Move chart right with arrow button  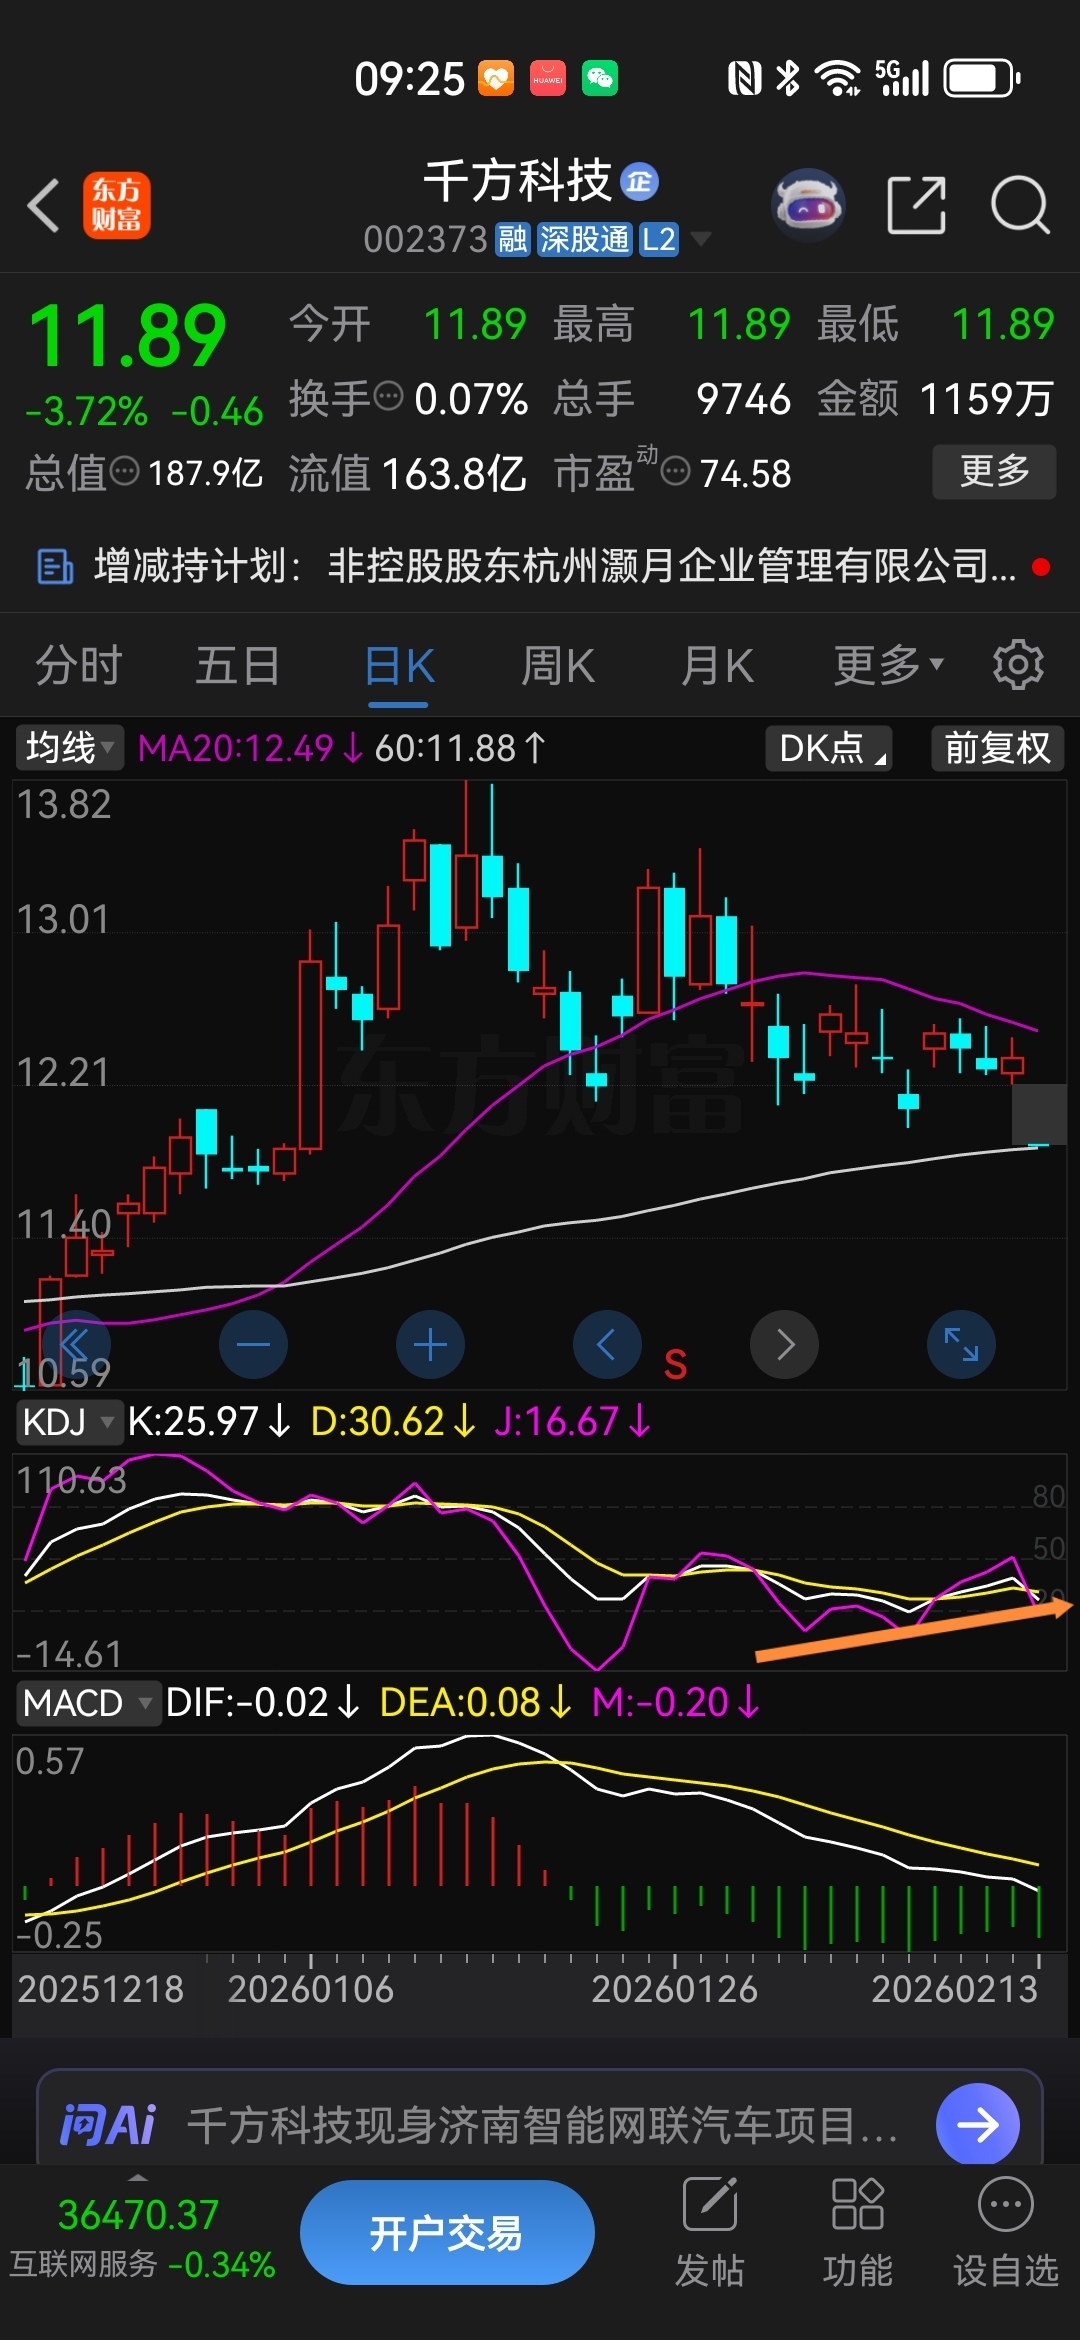(x=784, y=1345)
